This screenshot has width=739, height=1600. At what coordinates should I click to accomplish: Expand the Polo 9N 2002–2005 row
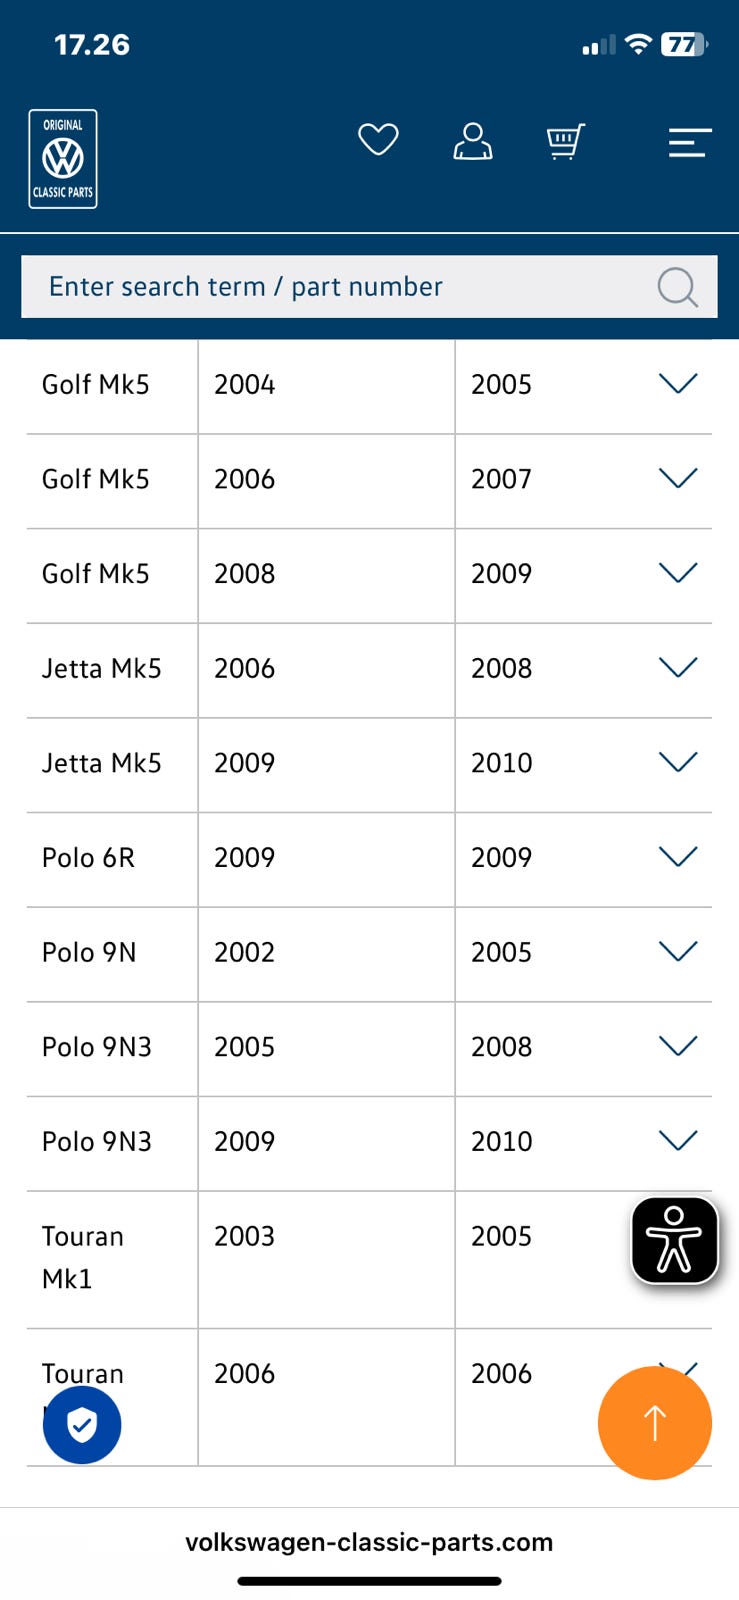click(x=678, y=952)
